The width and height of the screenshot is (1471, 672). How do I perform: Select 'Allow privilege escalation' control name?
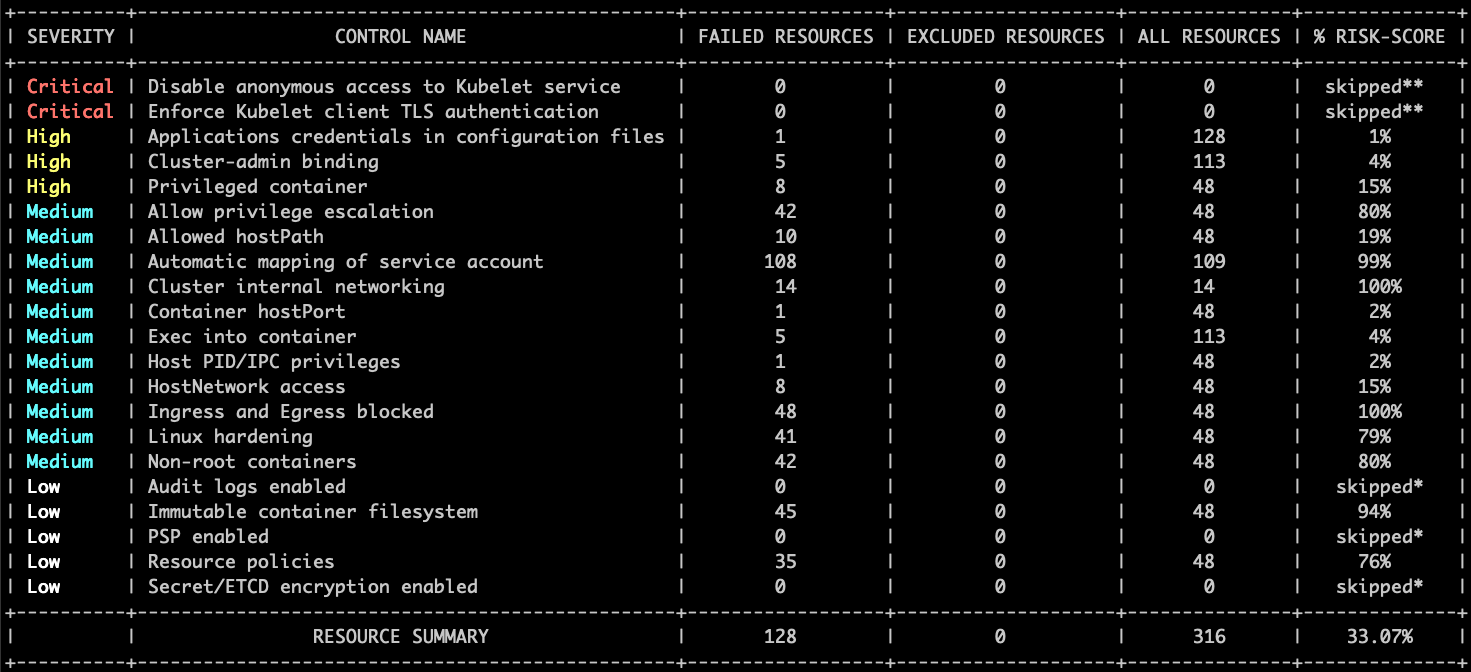click(x=290, y=212)
